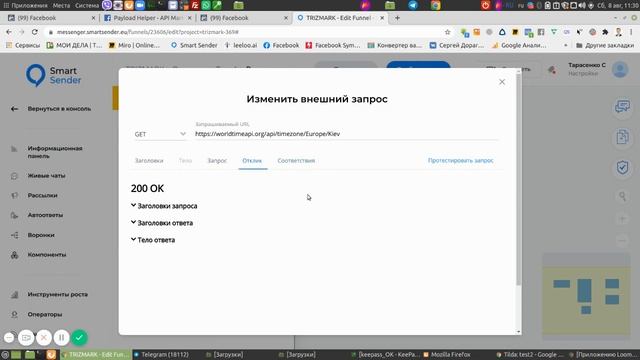Click the WhatsApp icon in top panel
Viewport: 640px width, 360px height.
click(206, 5)
